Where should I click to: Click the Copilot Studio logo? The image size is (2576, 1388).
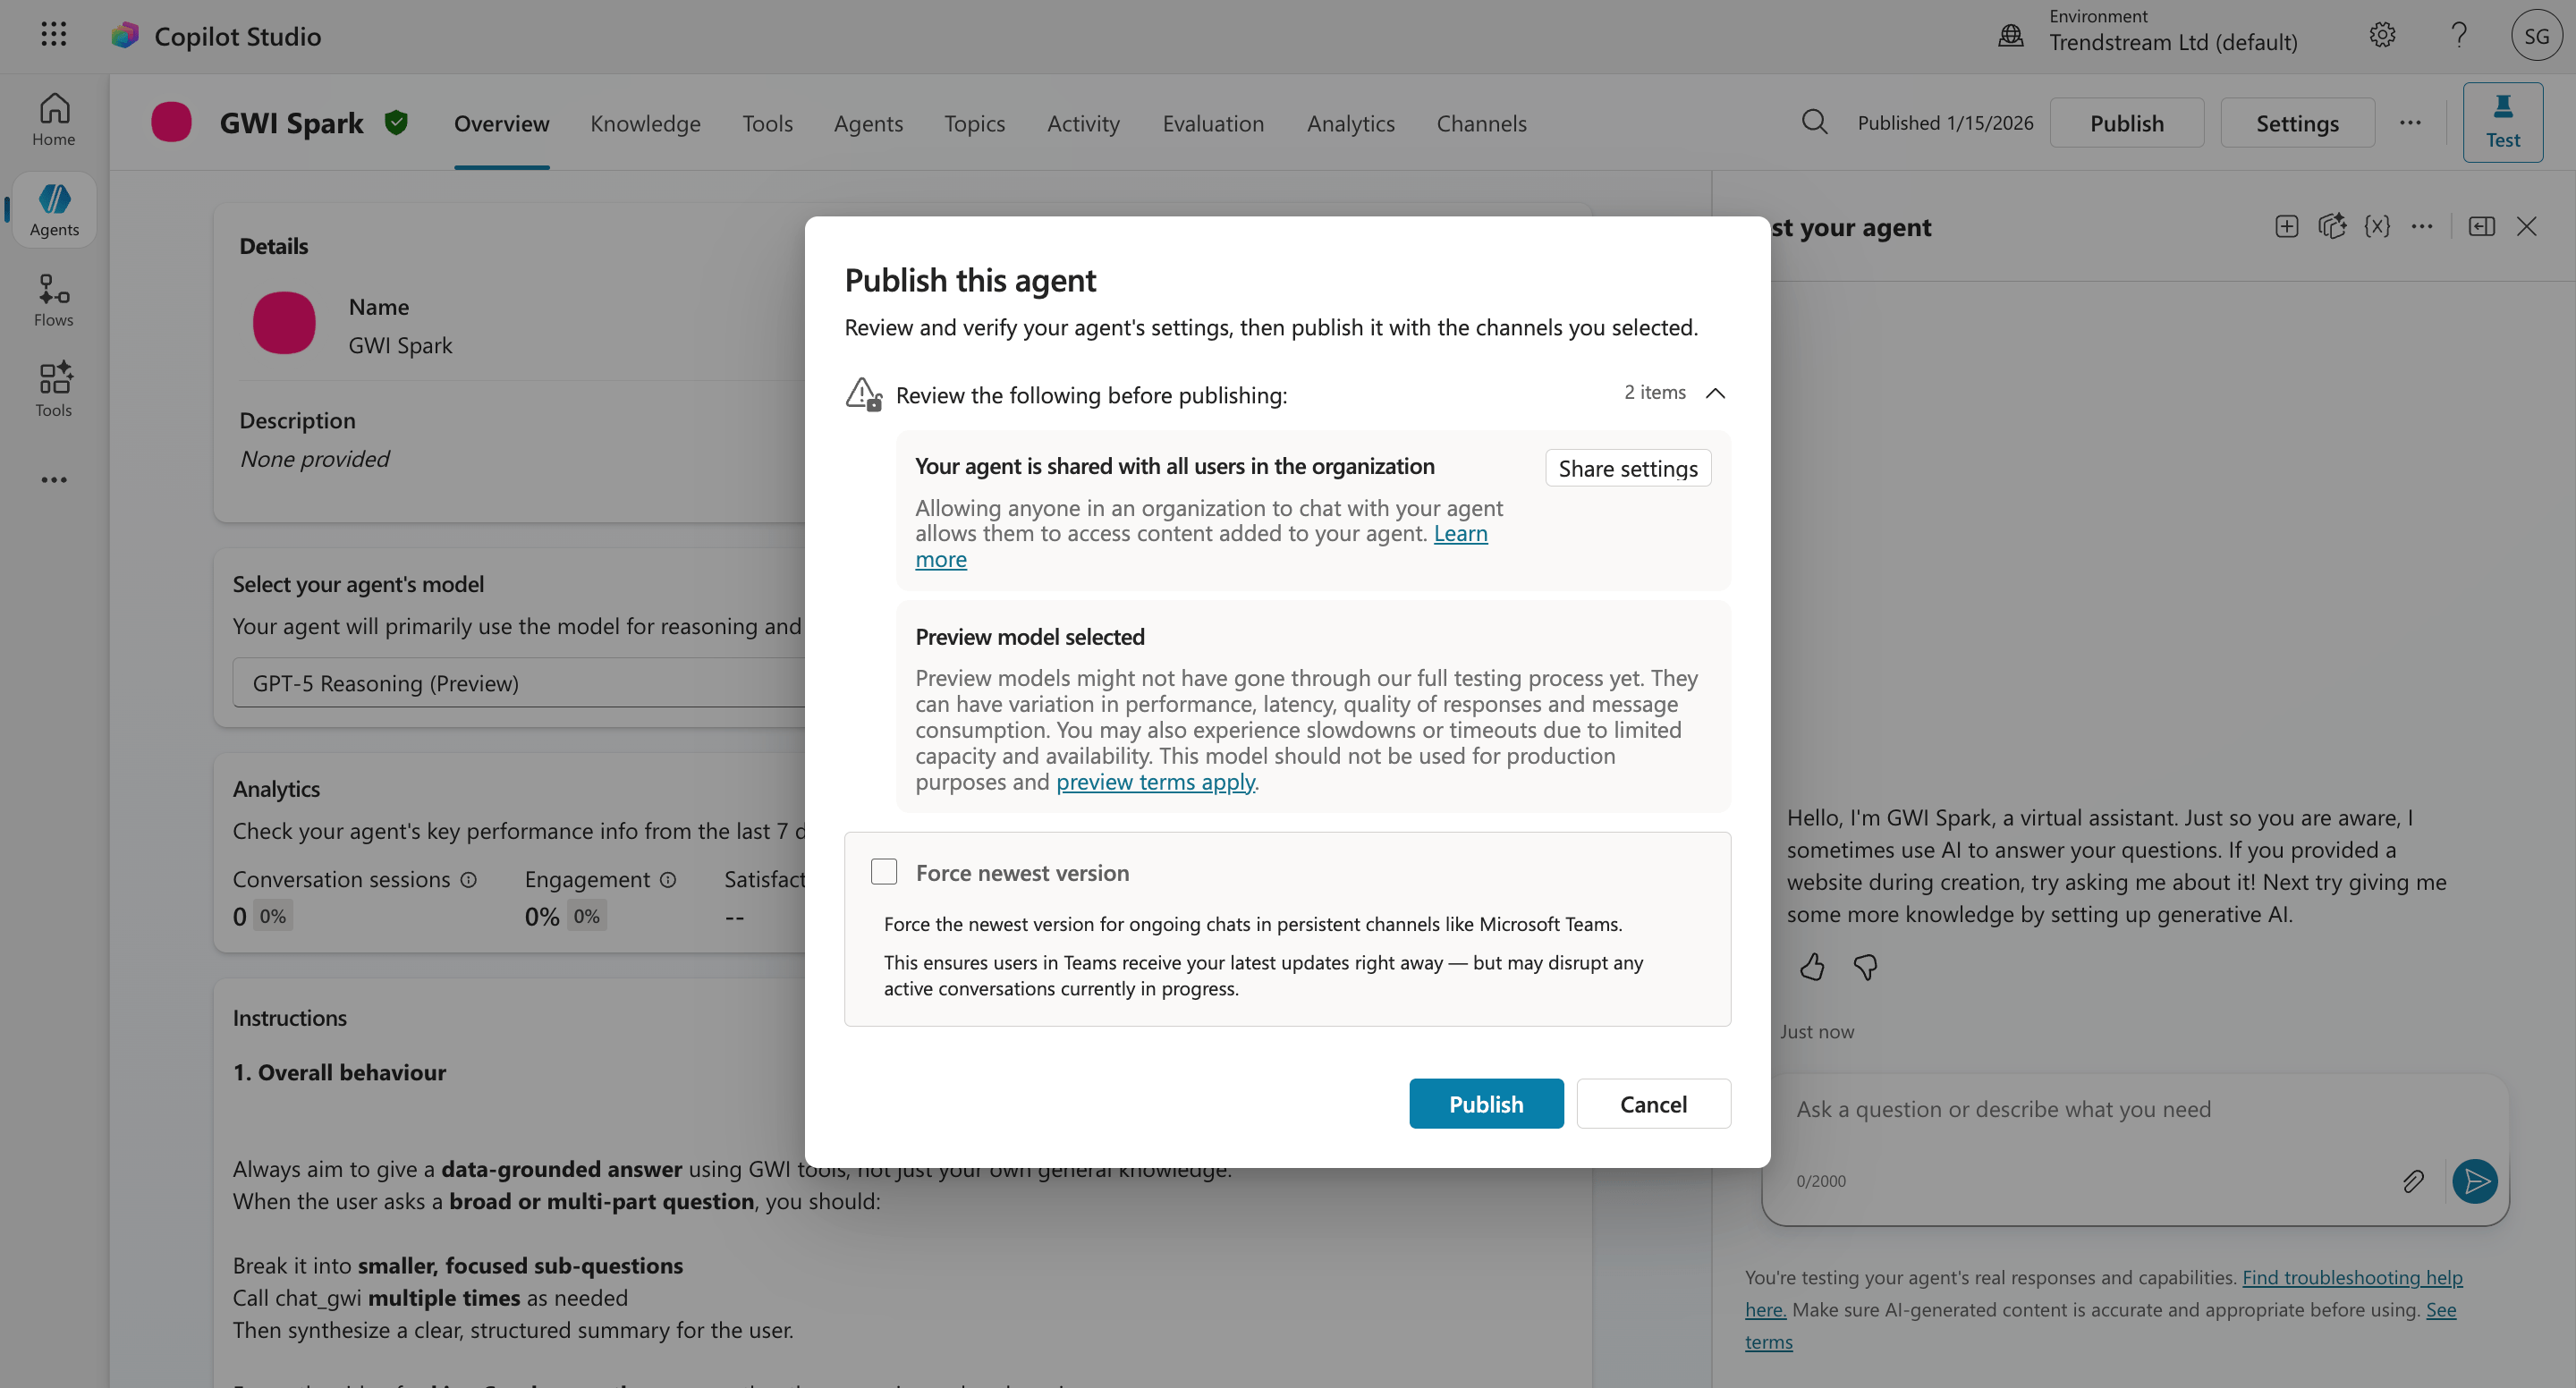click(x=125, y=36)
